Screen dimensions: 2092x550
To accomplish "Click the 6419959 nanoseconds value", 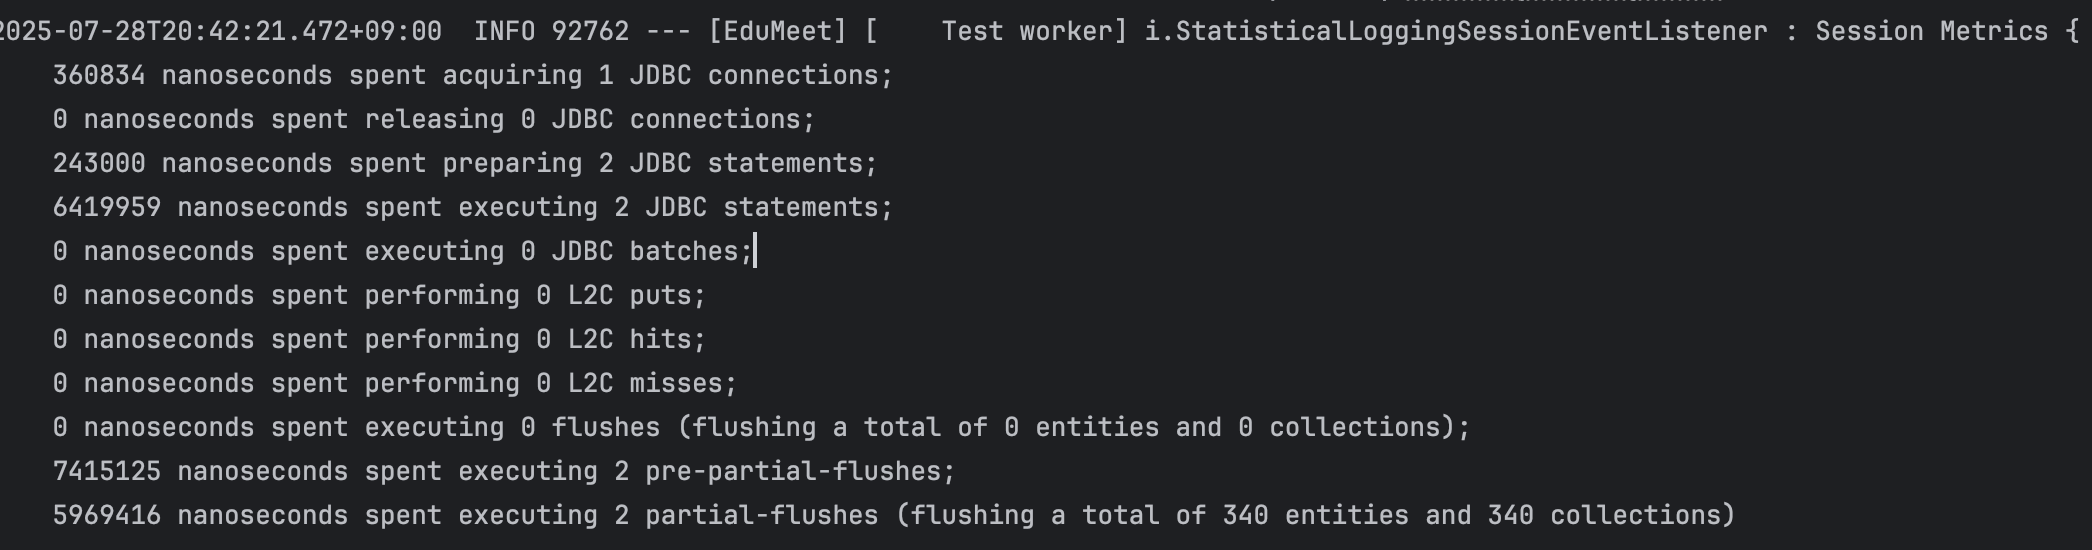I will [107, 207].
